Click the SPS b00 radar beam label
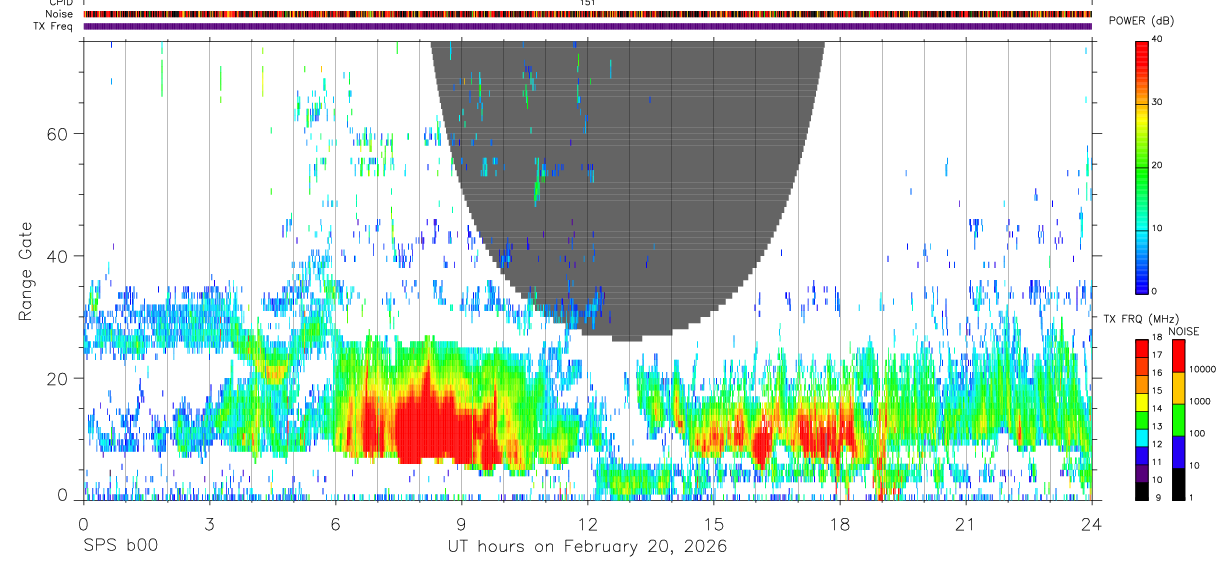 (x=120, y=546)
